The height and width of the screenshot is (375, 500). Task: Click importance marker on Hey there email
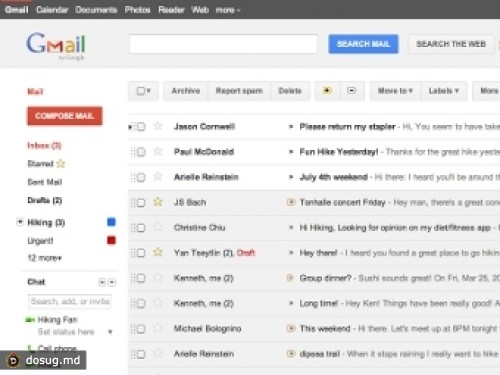point(291,253)
